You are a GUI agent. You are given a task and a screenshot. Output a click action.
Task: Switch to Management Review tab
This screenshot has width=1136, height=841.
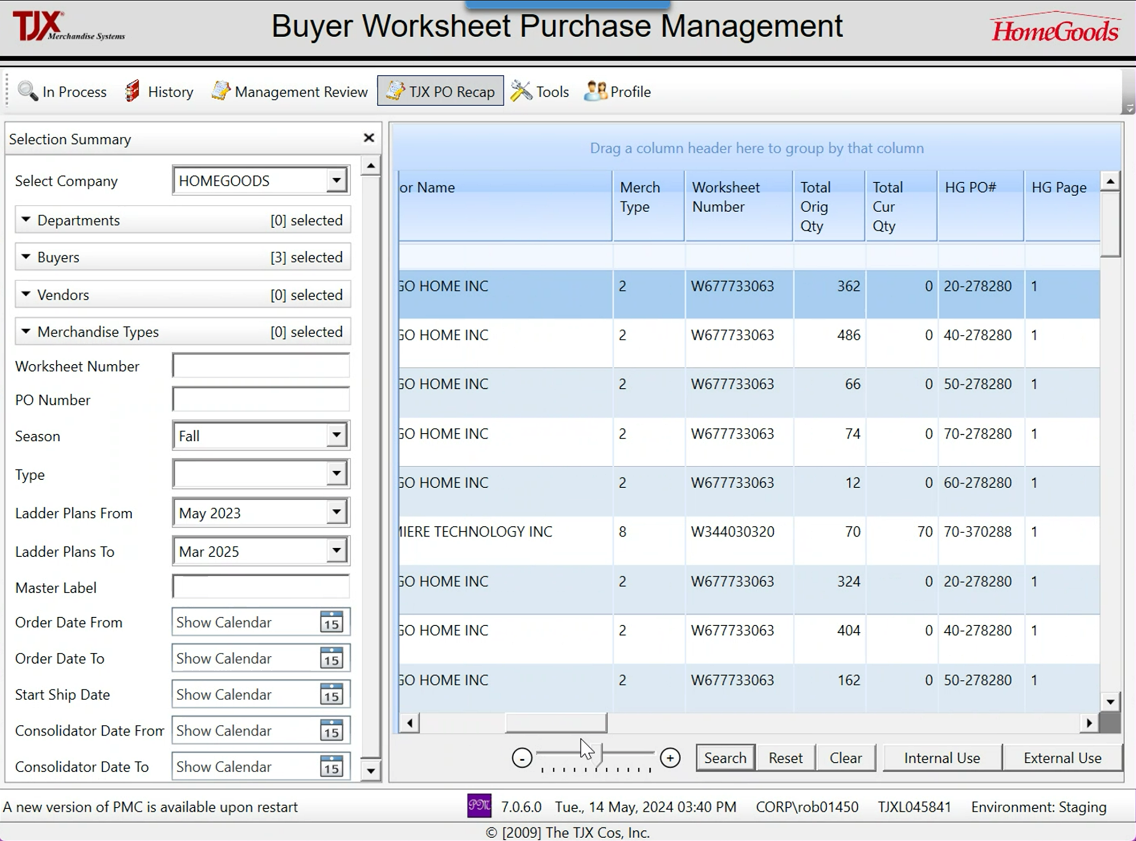point(290,91)
